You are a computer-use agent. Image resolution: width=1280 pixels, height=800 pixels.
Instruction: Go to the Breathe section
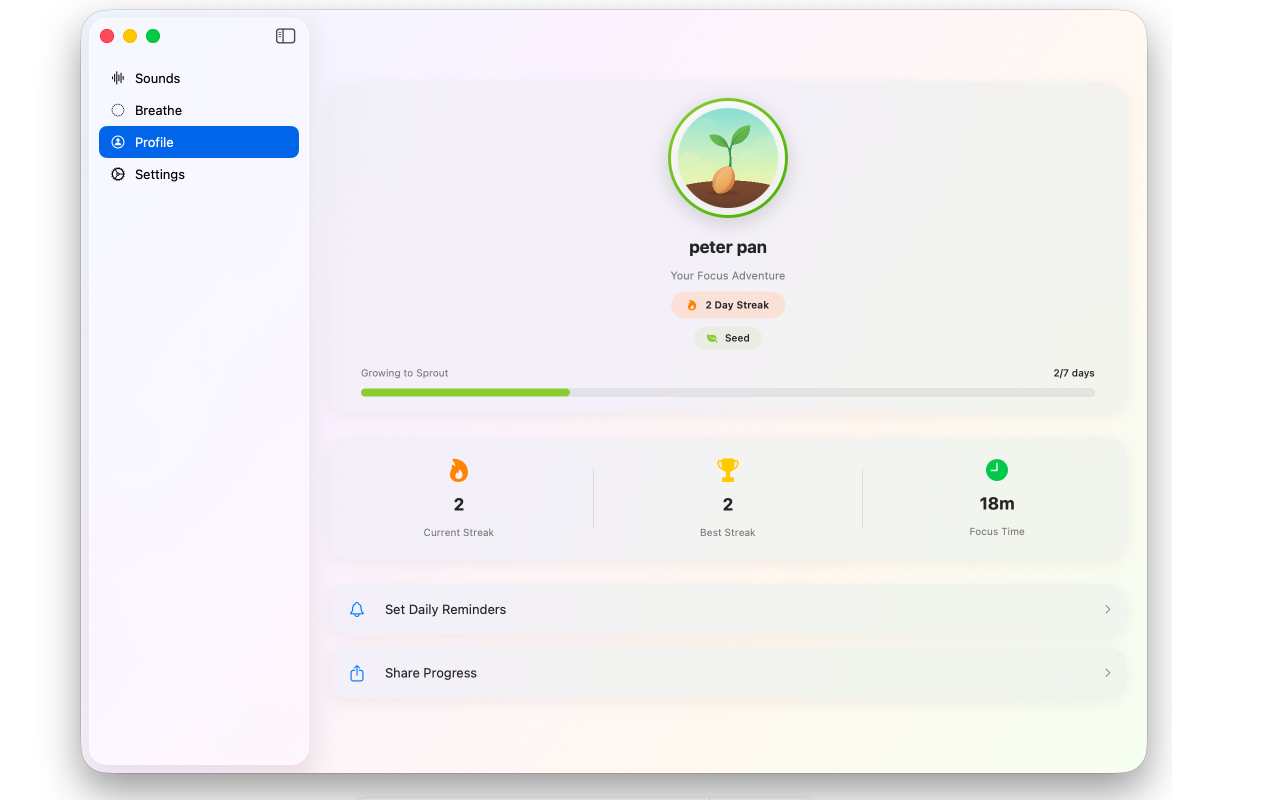[x=199, y=110]
